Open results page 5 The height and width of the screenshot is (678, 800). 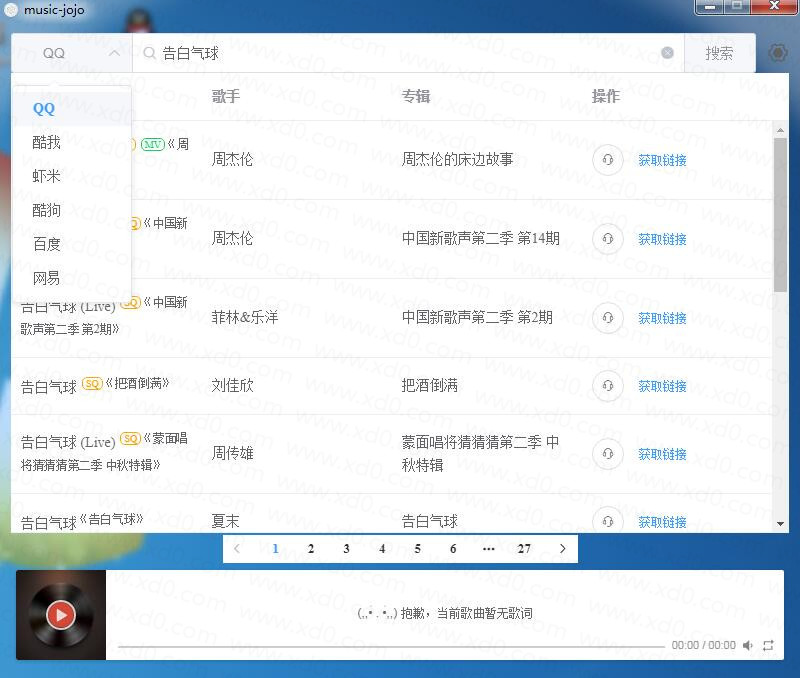pos(417,548)
